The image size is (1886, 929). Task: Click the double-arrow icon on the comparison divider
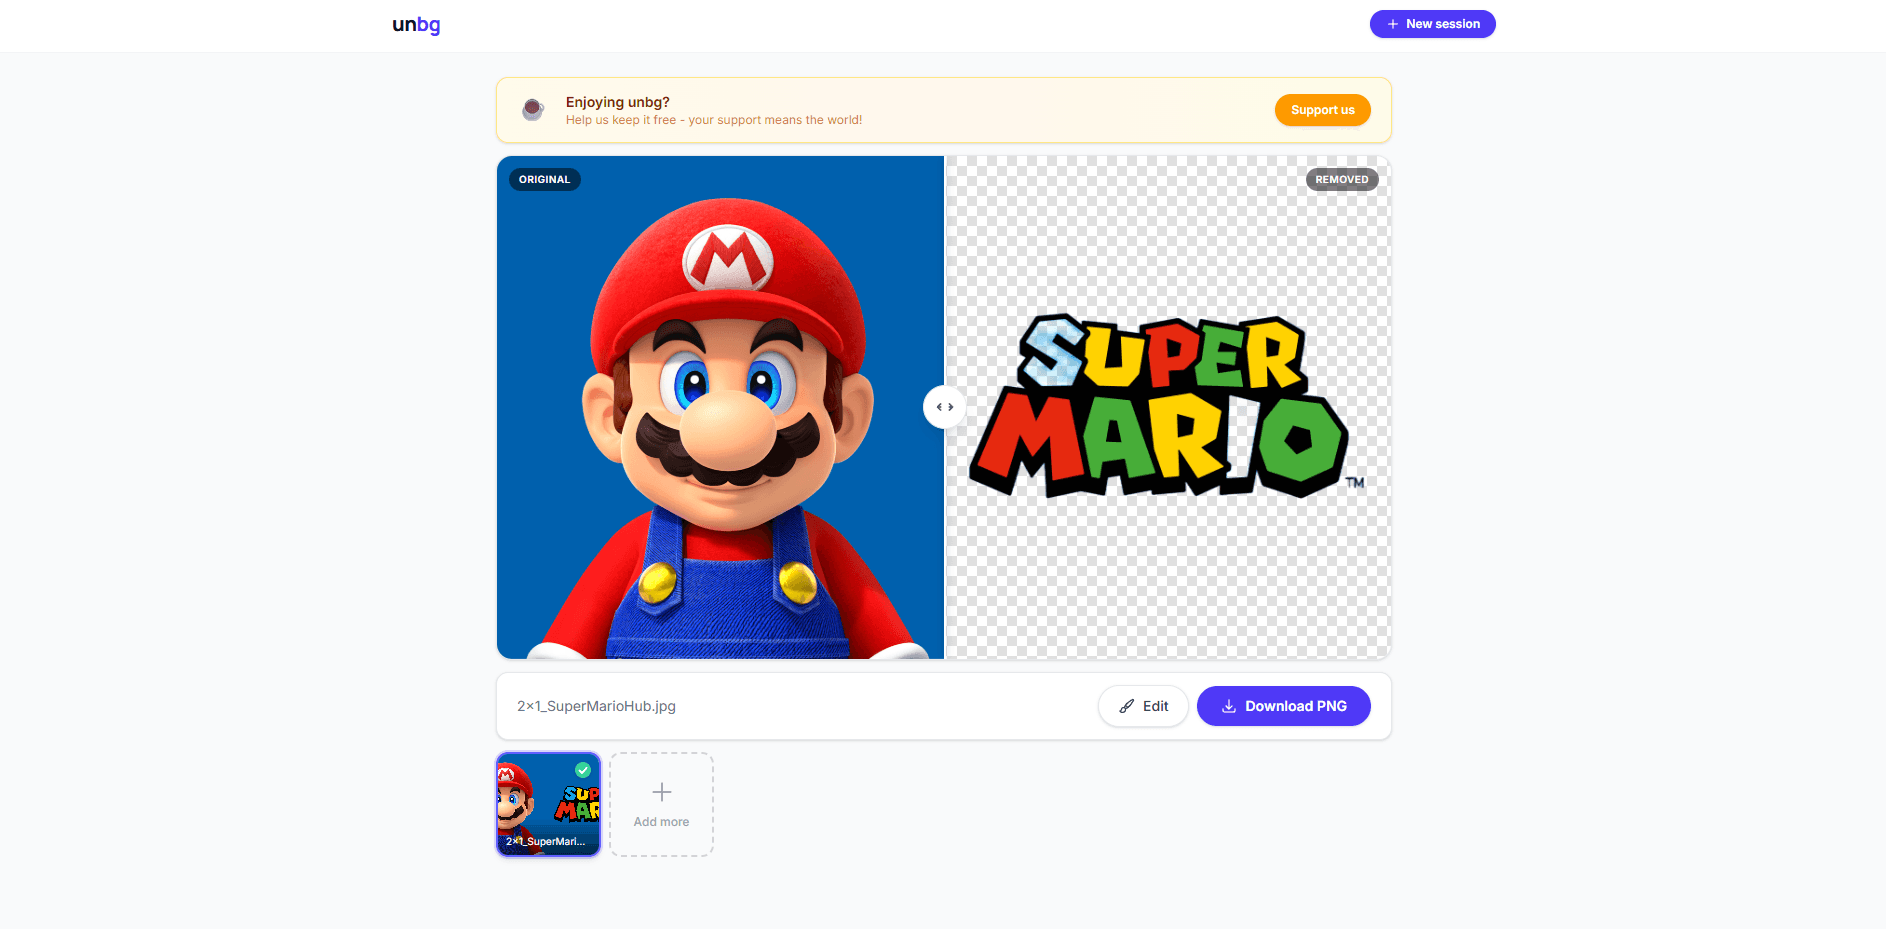[944, 407]
